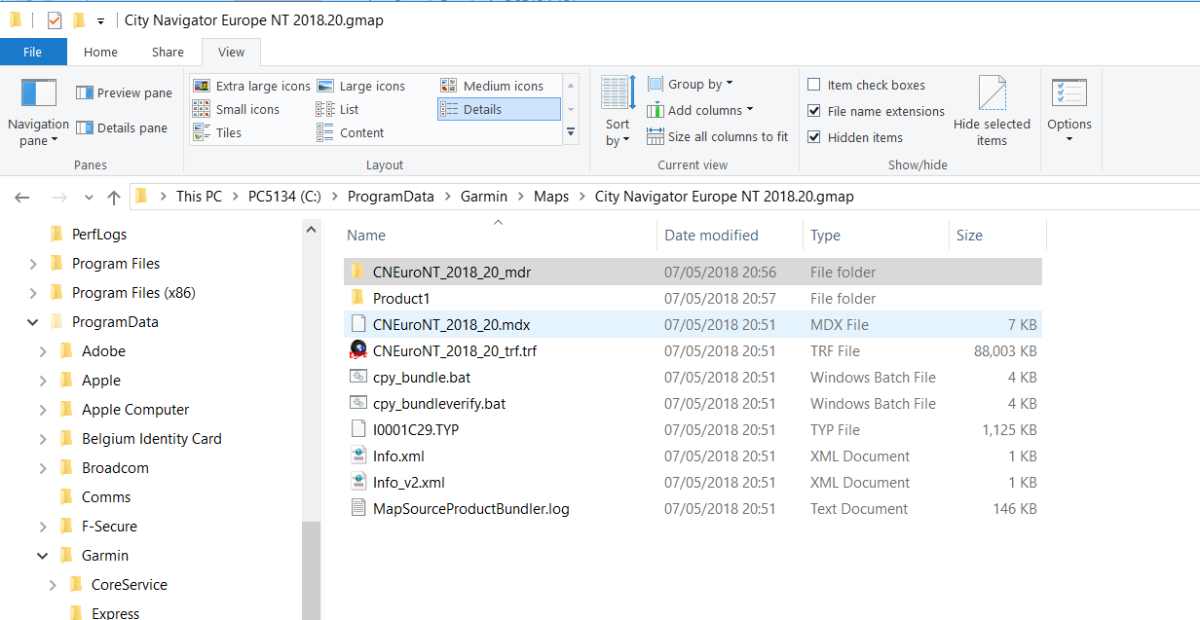Switch layout to List view
This screenshot has width=1200, height=620.
[x=338, y=109]
